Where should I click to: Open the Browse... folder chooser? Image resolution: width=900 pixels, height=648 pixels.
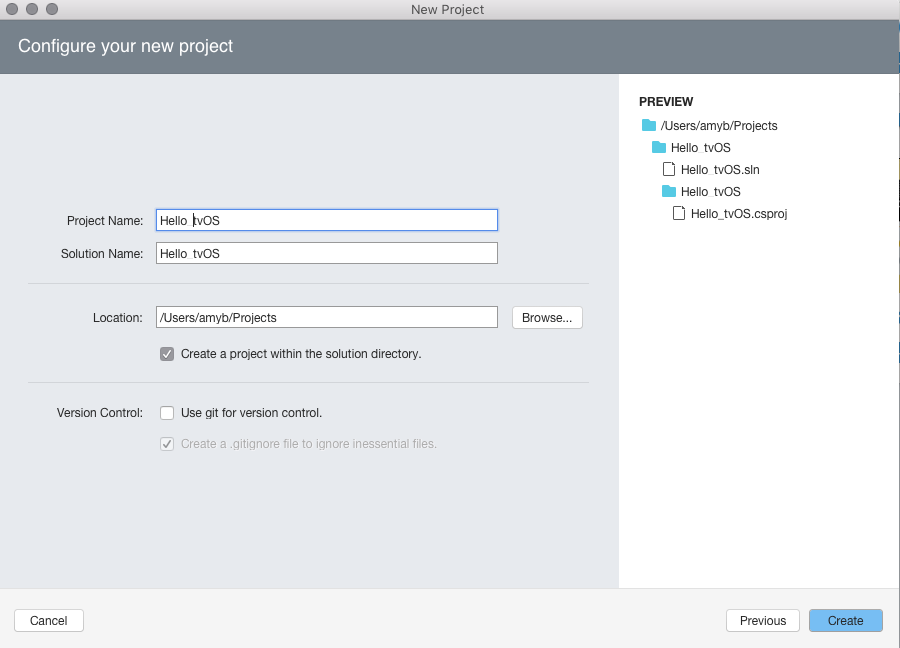[547, 318]
